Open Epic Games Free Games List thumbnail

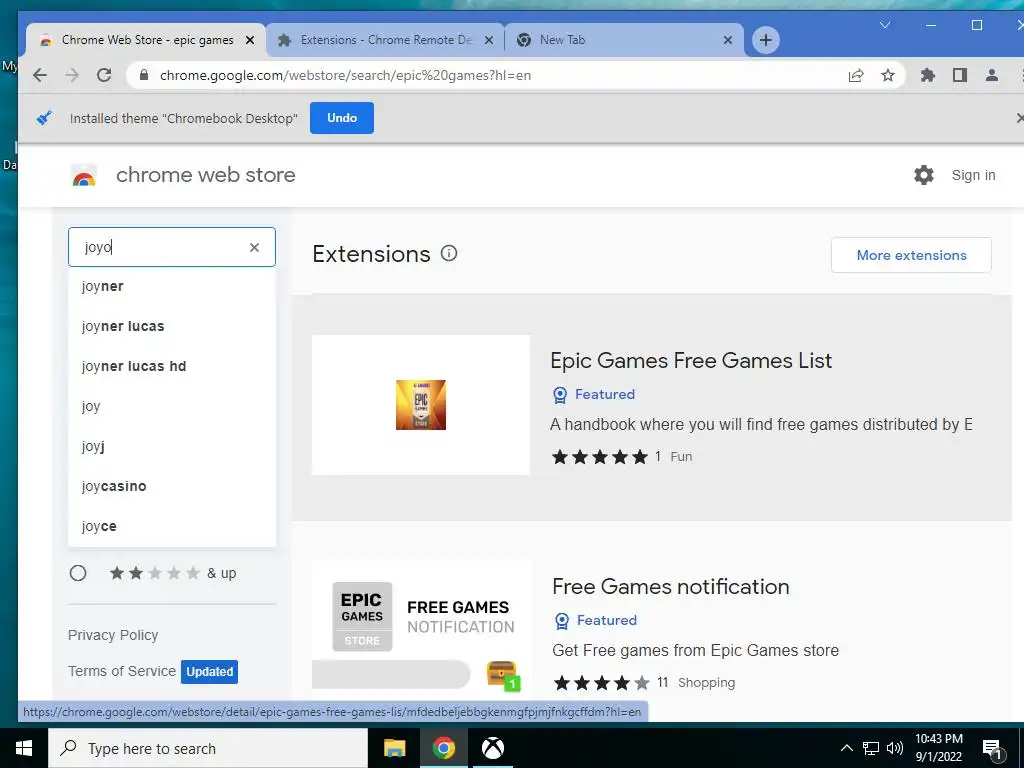pos(421,405)
